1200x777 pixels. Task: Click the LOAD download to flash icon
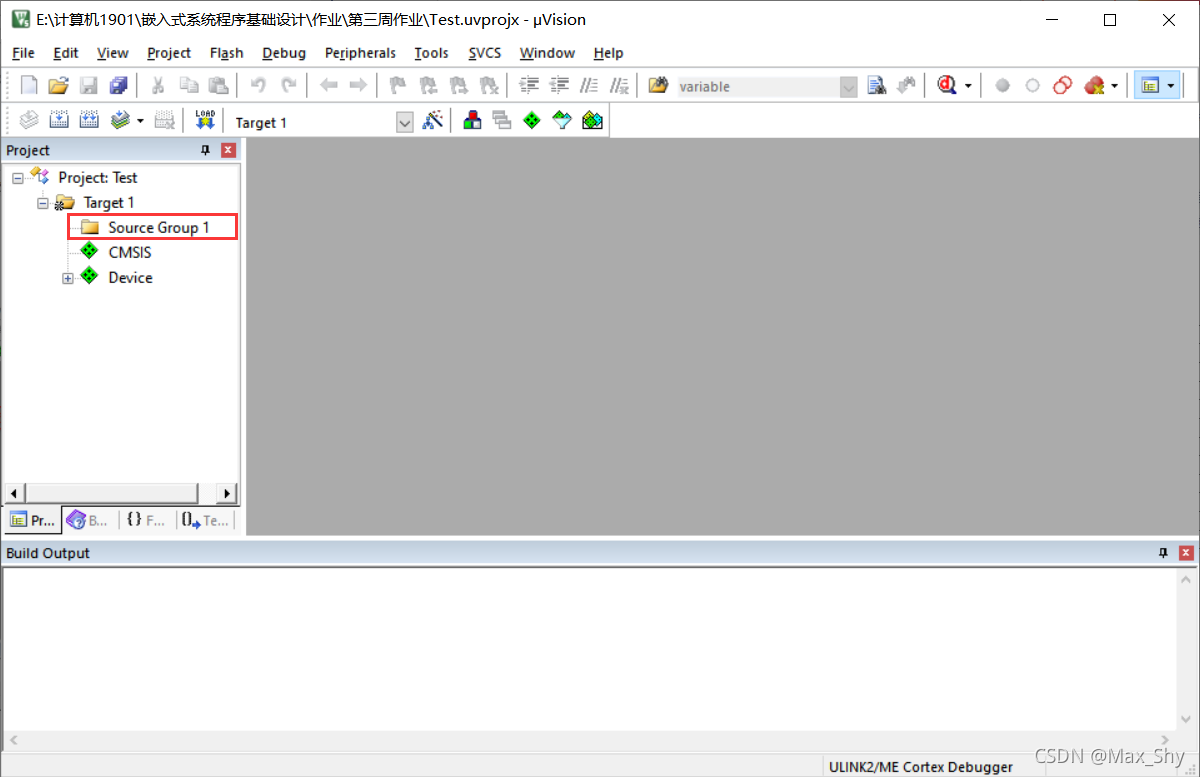point(205,121)
